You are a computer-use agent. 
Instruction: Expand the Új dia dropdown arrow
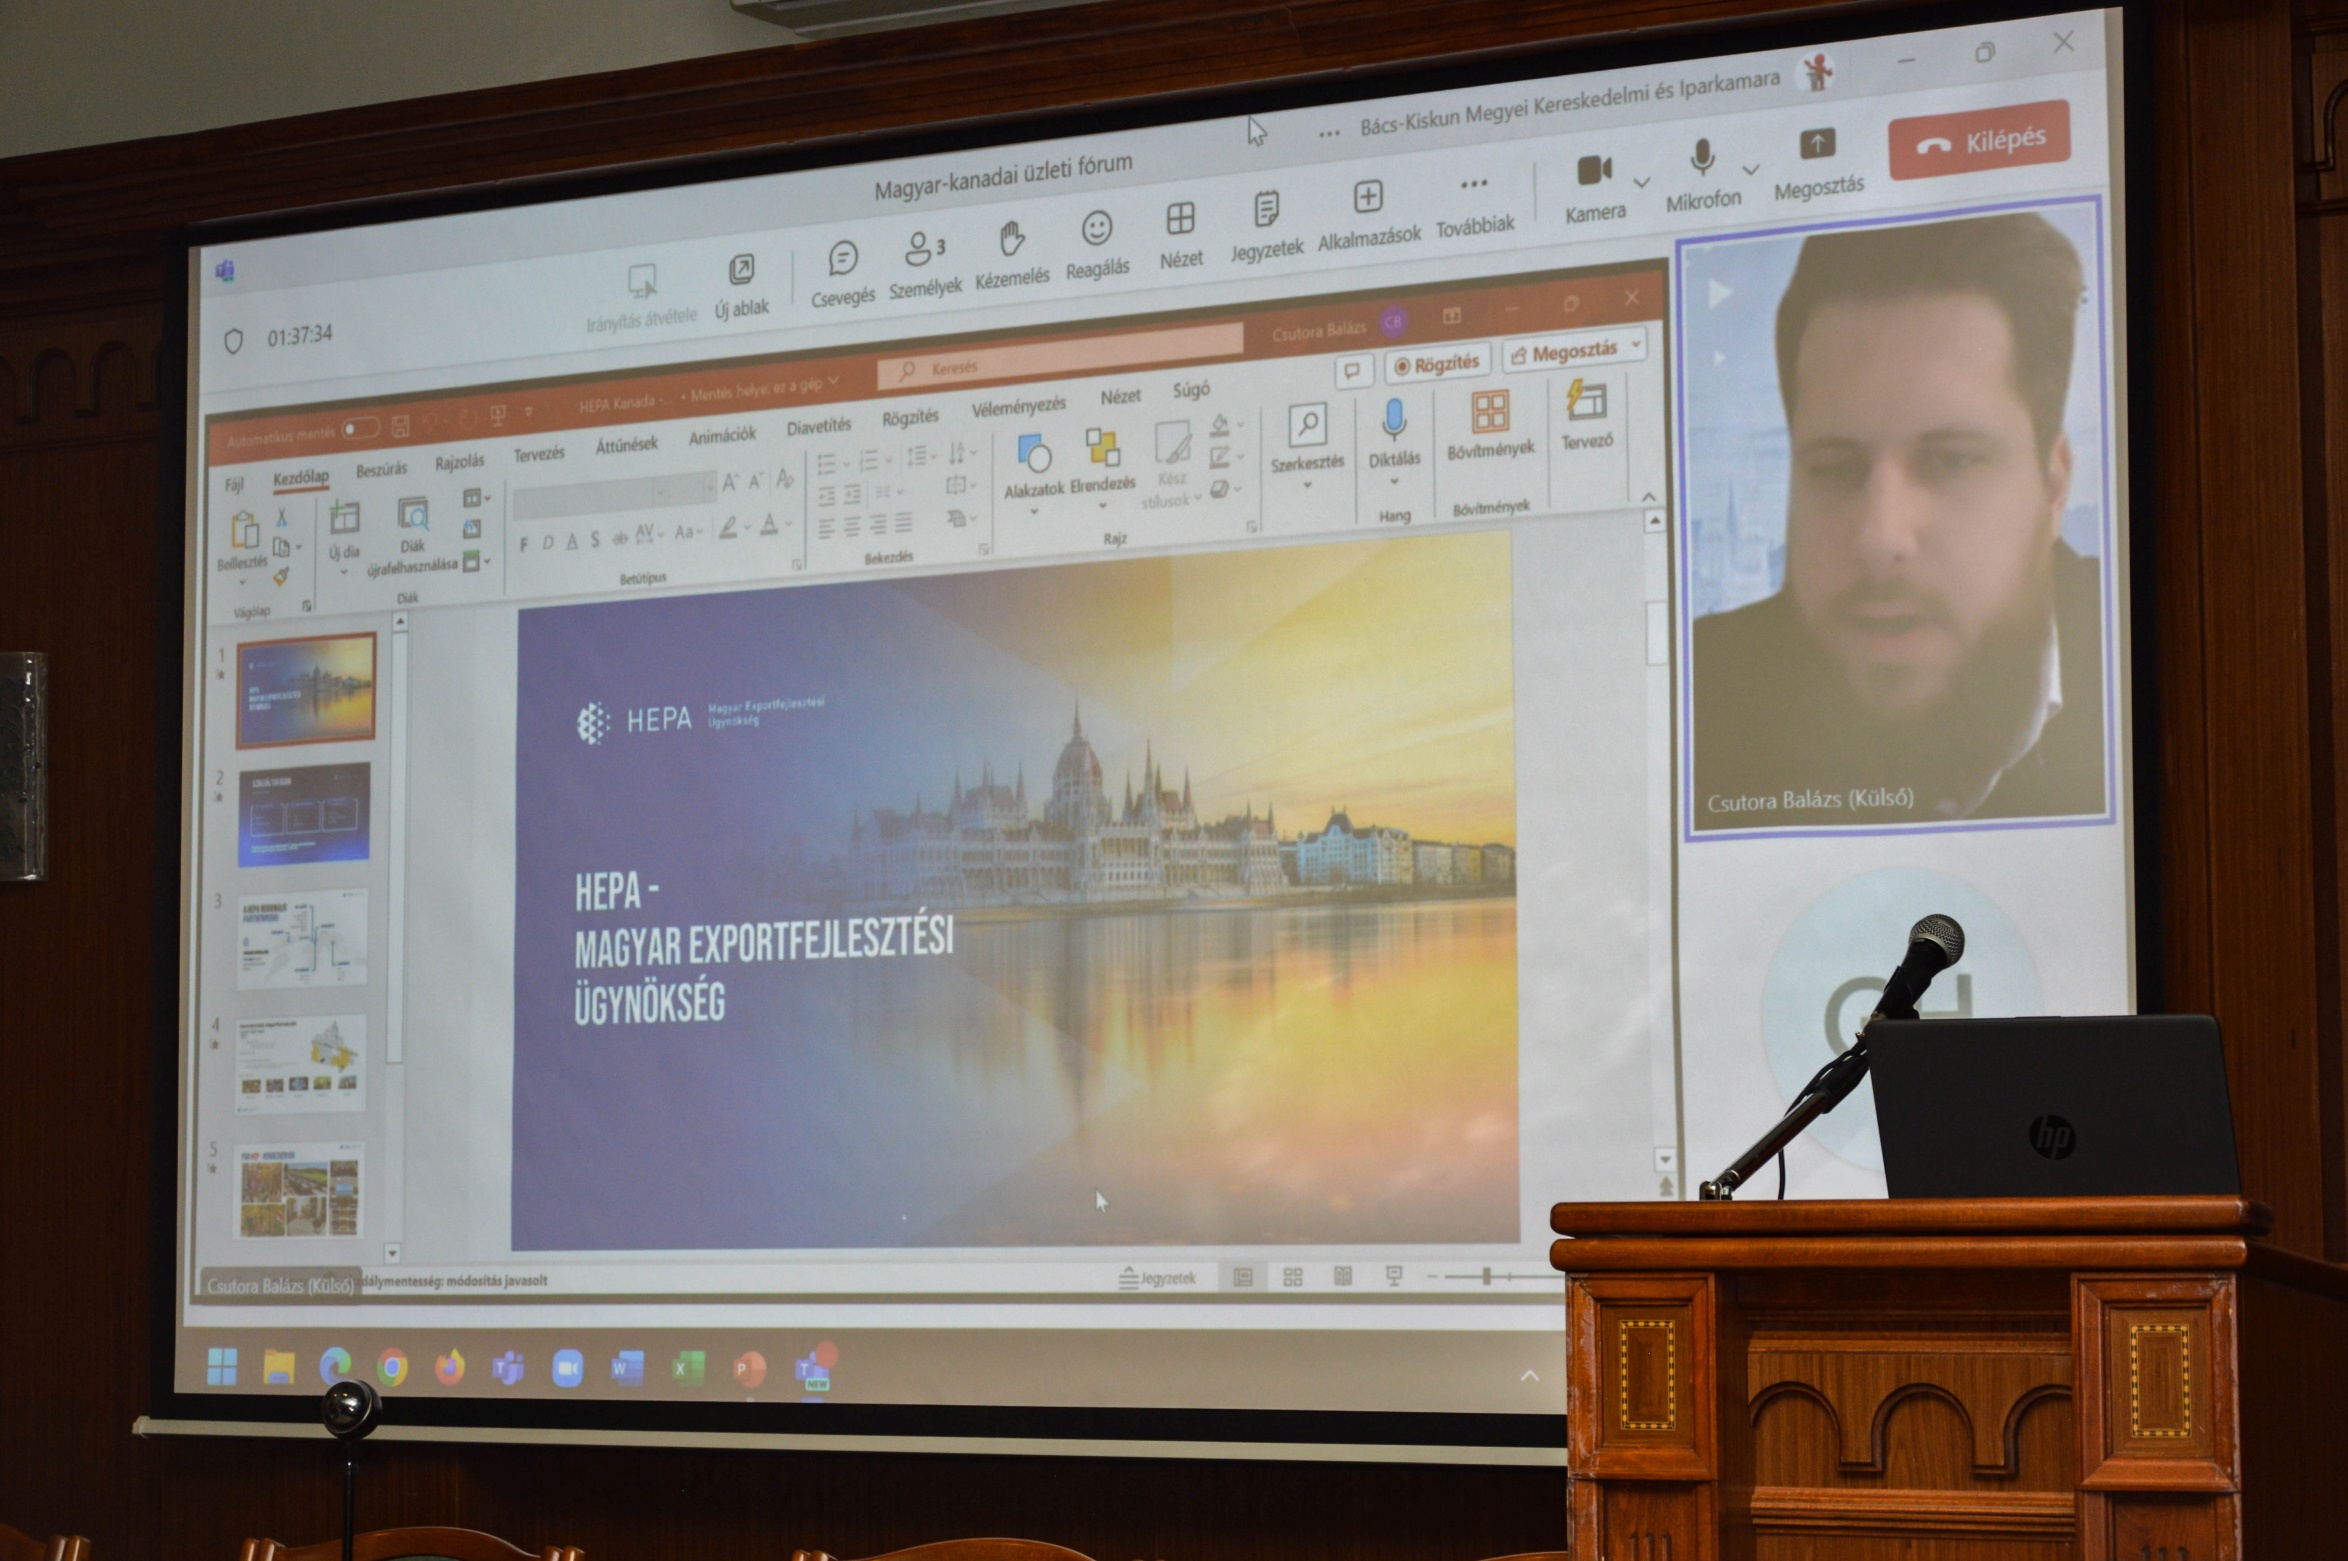[x=343, y=573]
